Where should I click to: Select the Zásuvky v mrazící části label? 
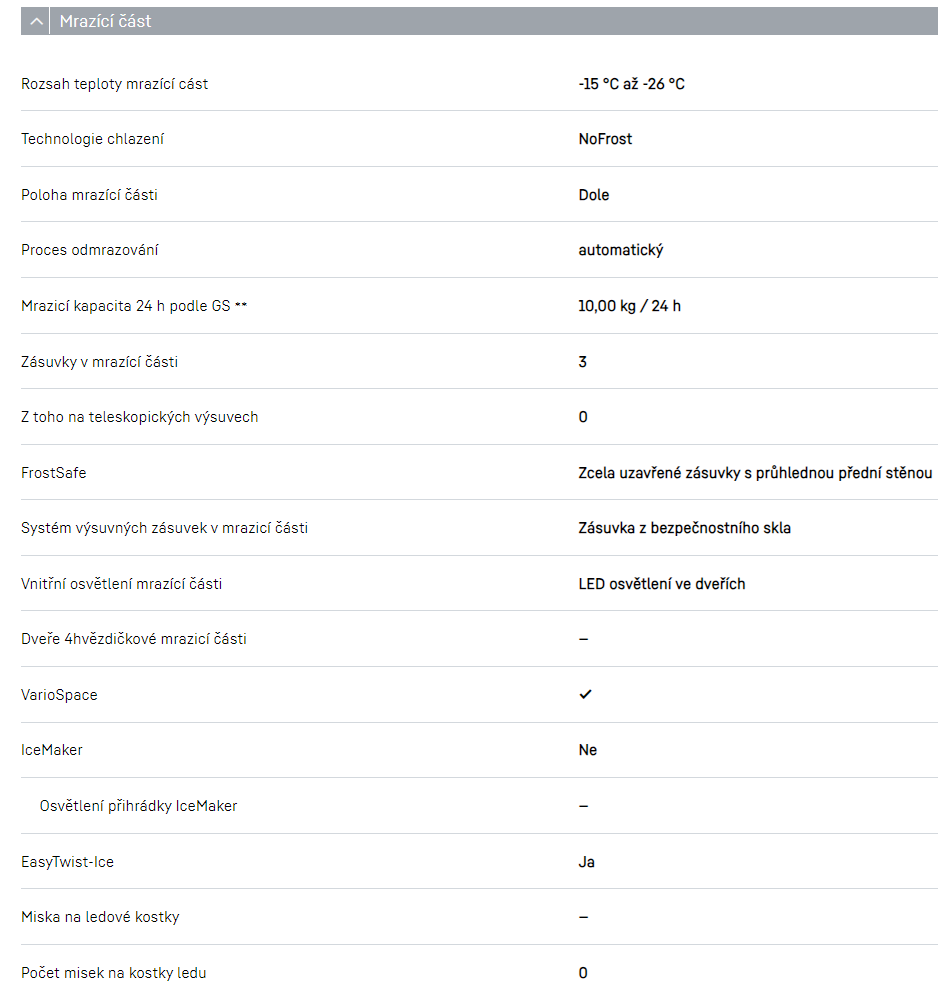coord(100,362)
